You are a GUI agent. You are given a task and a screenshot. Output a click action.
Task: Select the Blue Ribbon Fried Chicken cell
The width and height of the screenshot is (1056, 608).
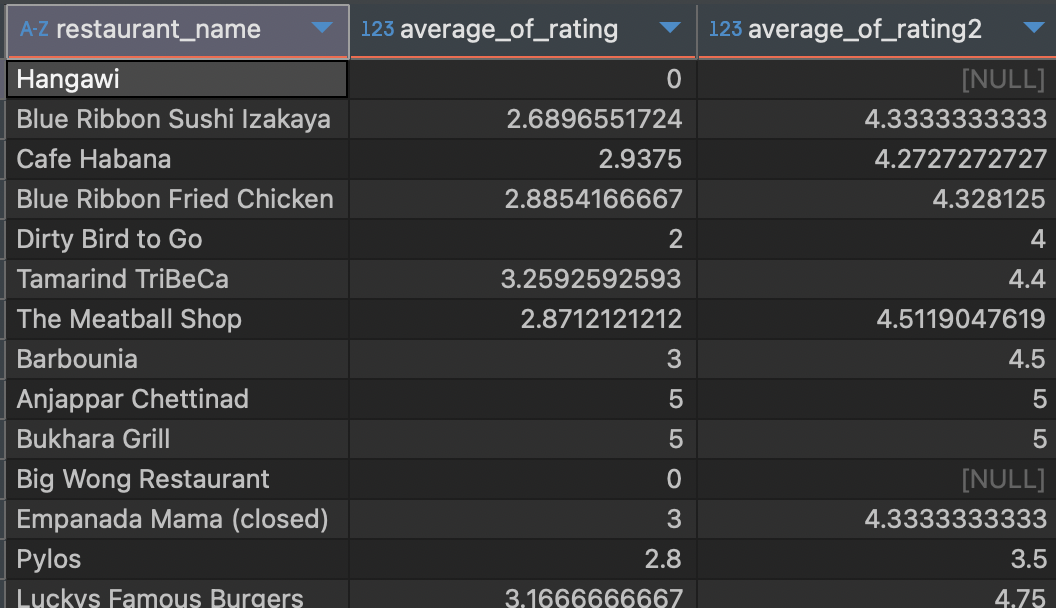click(x=178, y=199)
